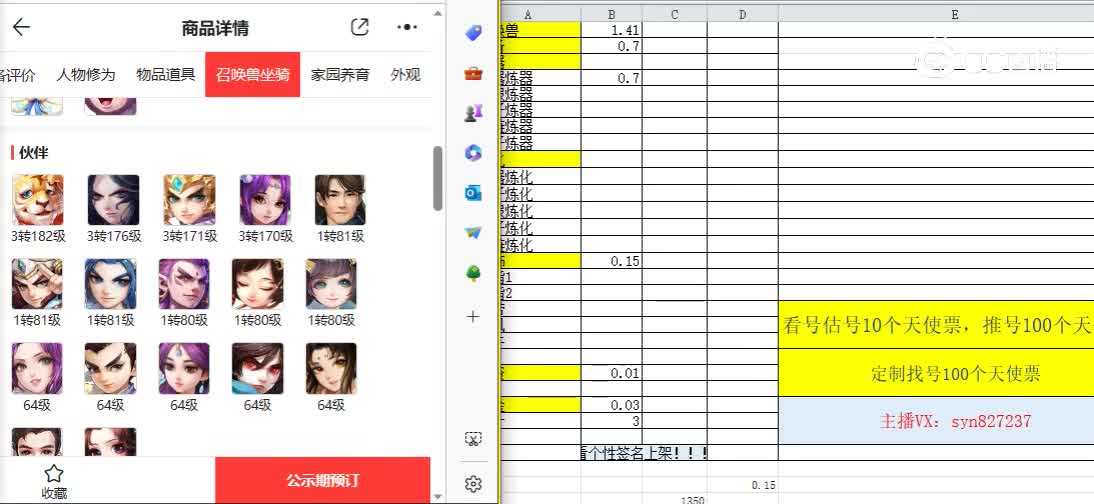Open the green tree icon in sidebar
The width and height of the screenshot is (1094, 504).
(473, 273)
